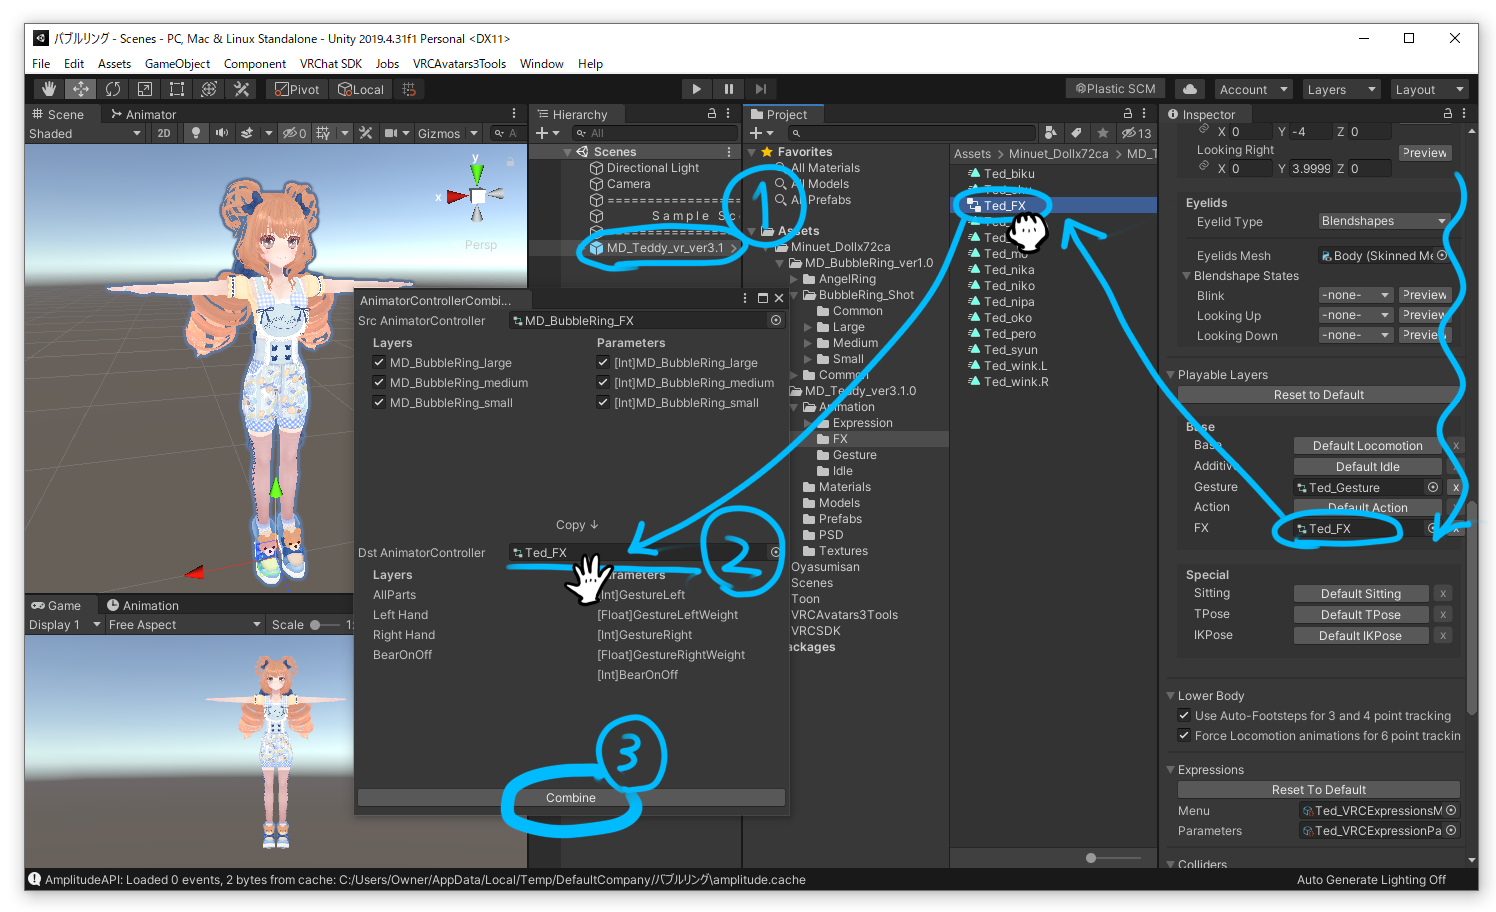Image resolution: width=1496 pixels, height=912 pixels.
Task: Open Src AnimatorController object picker
Action: pos(776,320)
